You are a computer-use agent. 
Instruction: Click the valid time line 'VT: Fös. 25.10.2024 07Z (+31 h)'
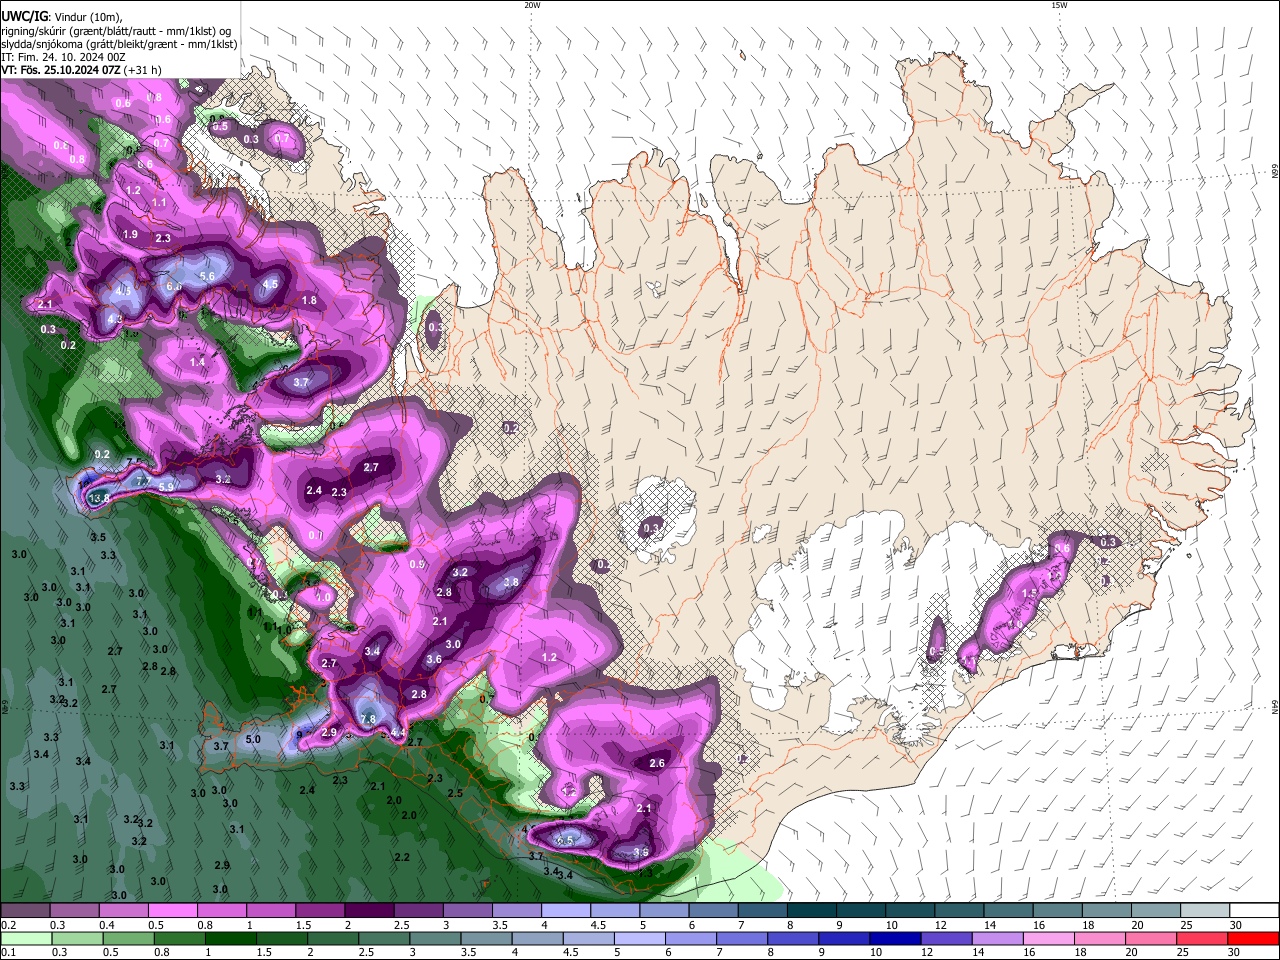pyautogui.click(x=82, y=70)
